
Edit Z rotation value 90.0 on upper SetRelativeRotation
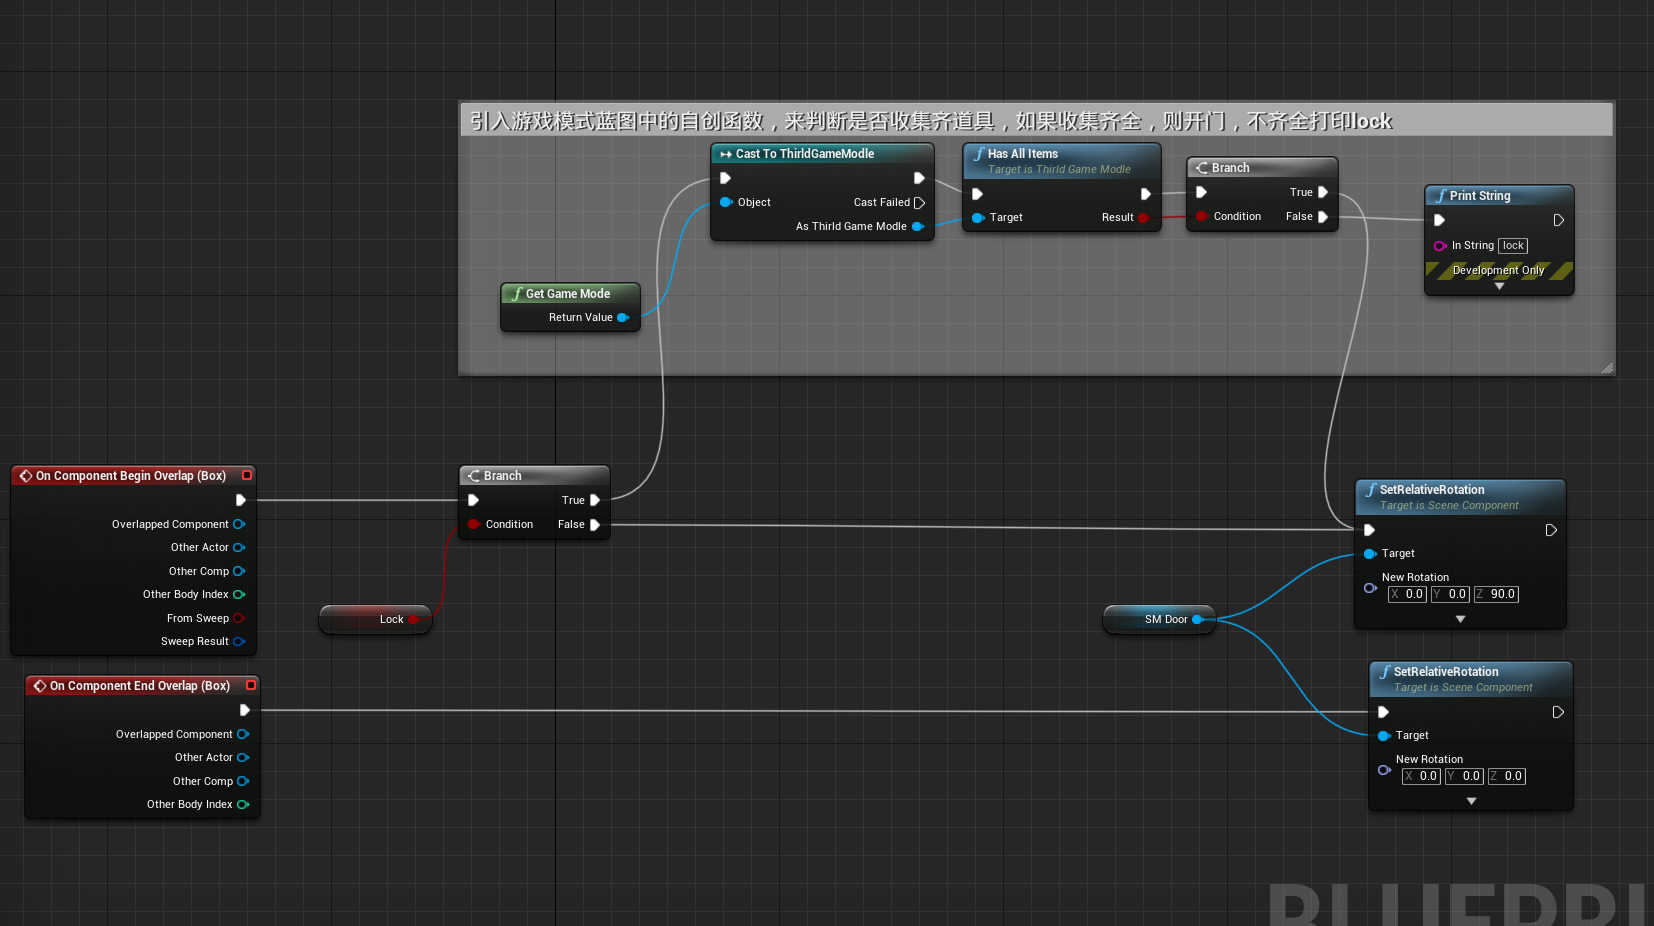(x=1496, y=594)
